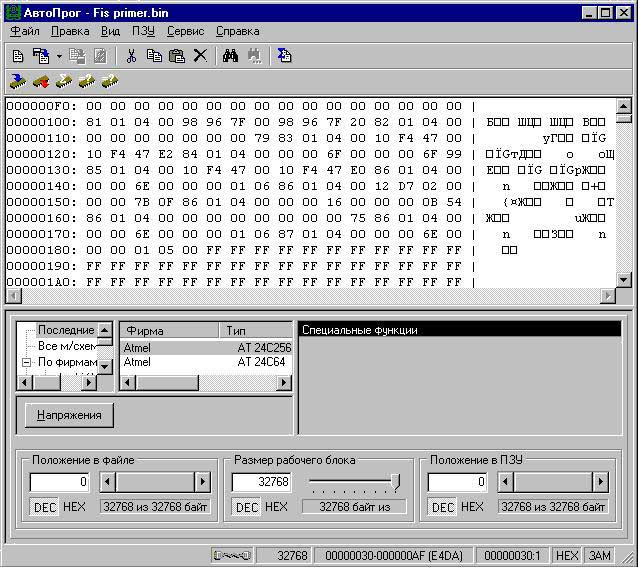
Task: Open the dropdown arrow beside the open file icon
Action: point(59,56)
